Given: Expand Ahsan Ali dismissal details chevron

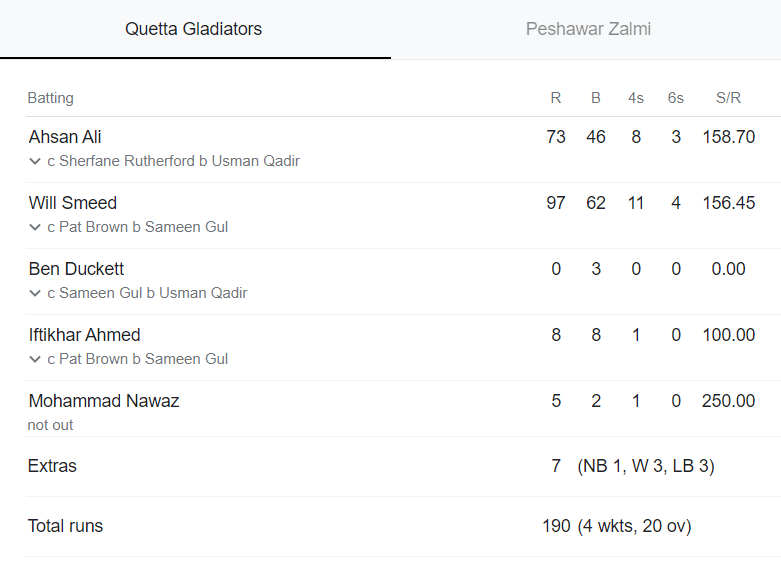Looking at the screenshot, I should pos(35,161).
